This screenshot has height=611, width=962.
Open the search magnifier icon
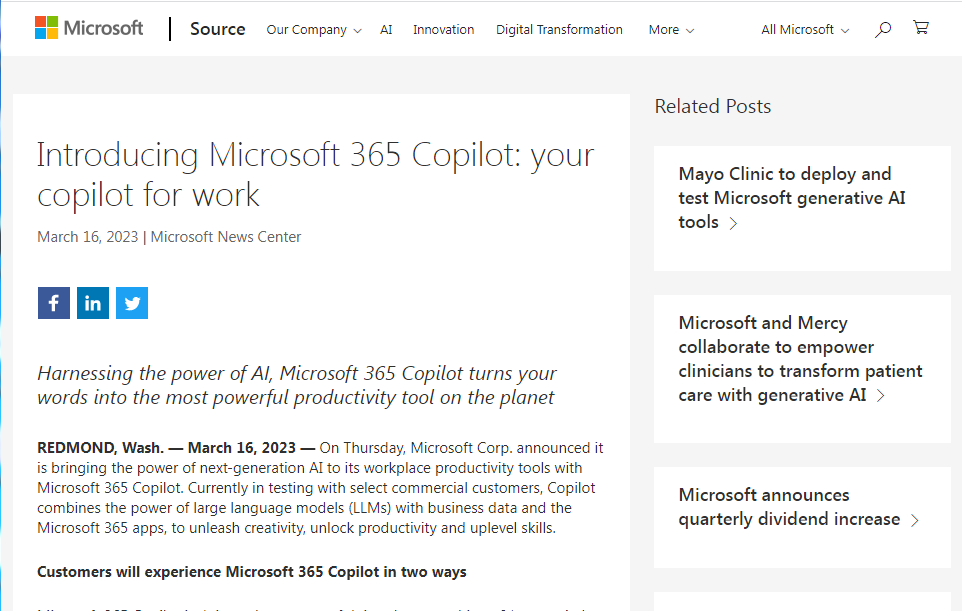(882, 30)
